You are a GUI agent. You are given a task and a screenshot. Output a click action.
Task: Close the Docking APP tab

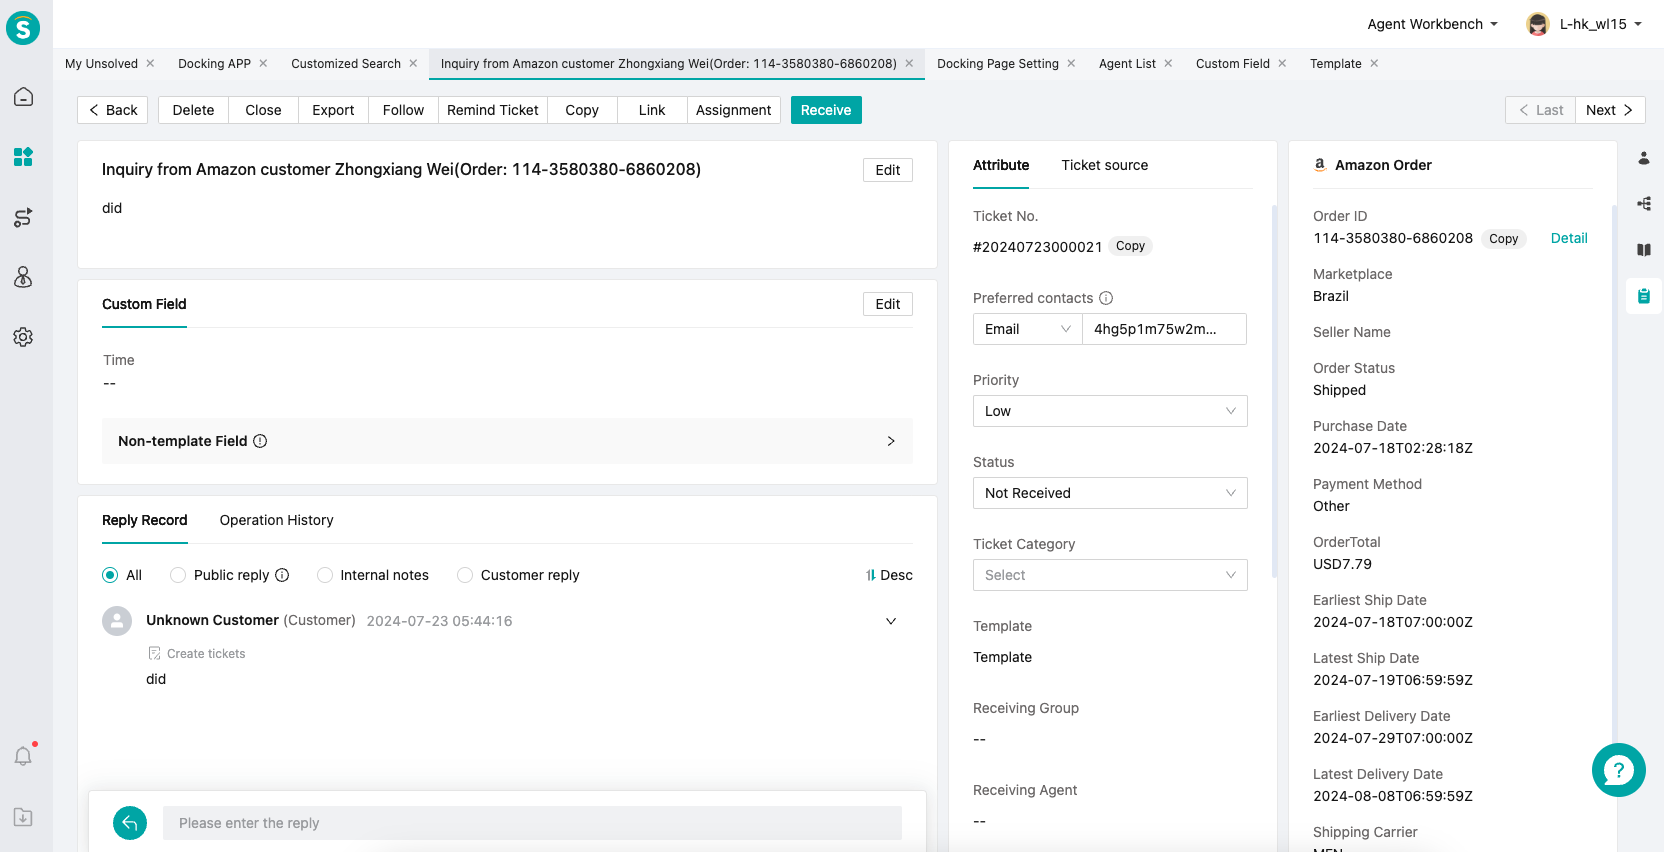(x=263, y=63)
